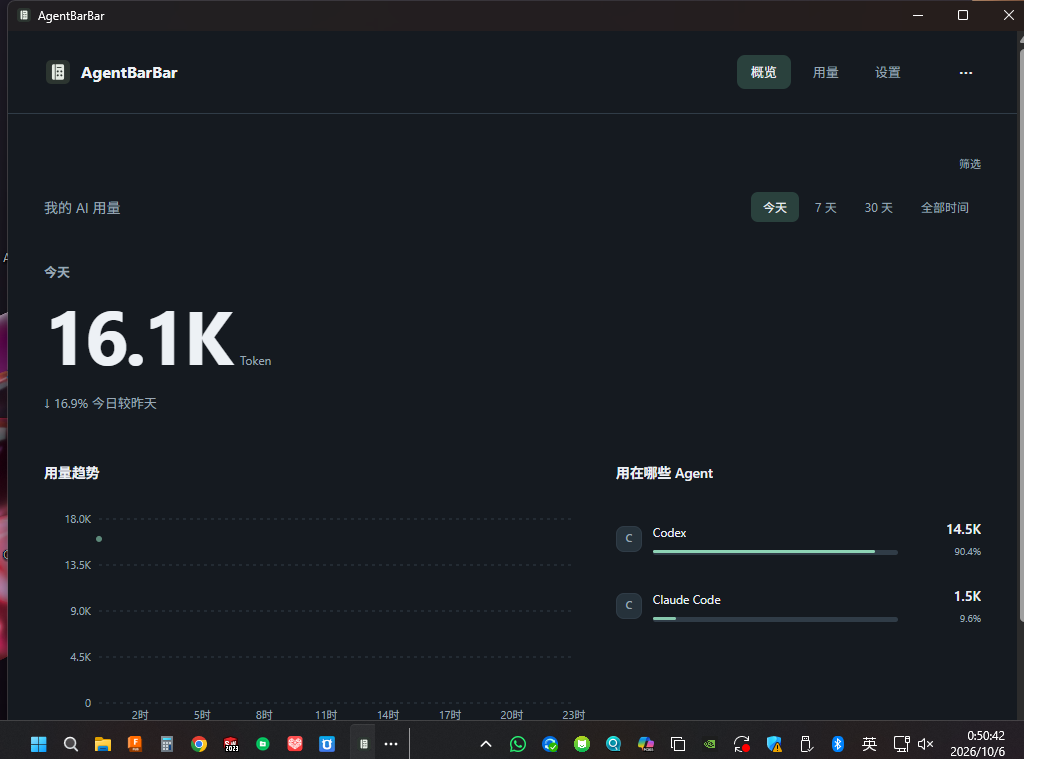Click the 16.1K token total
Screen dimensions: 1040x759
141,338
